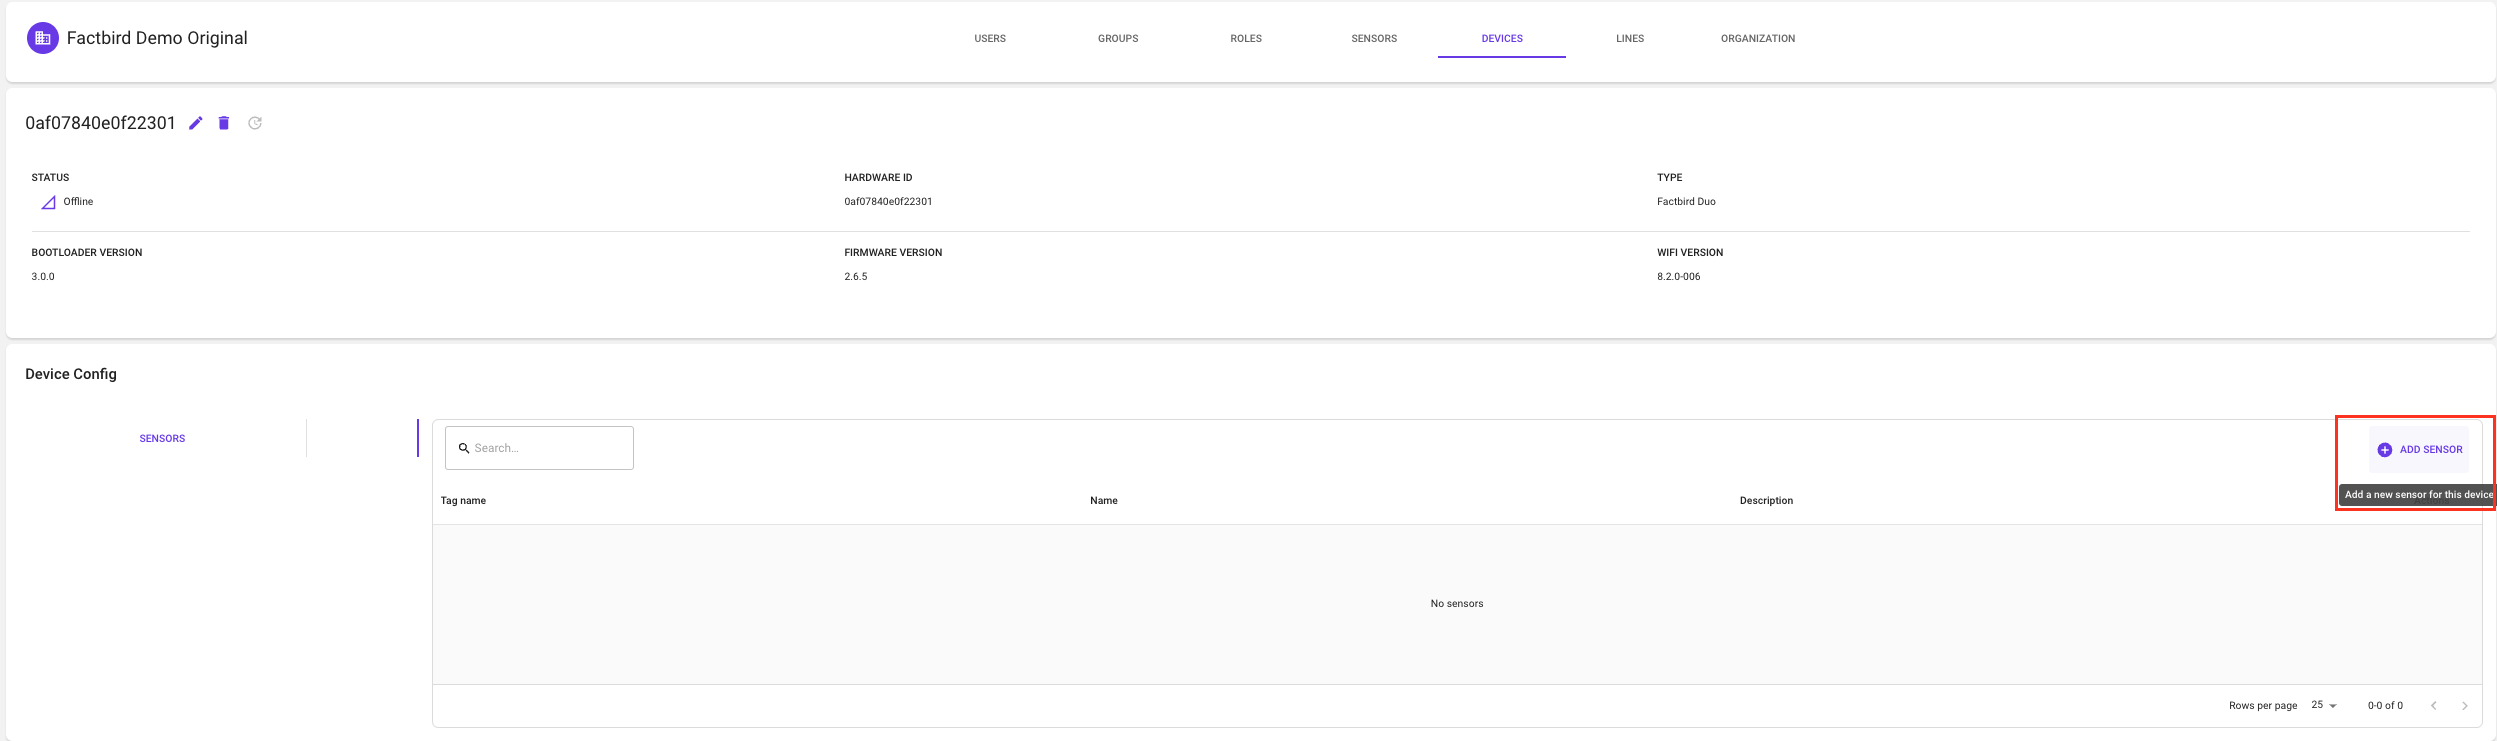The height and width of the screenshot is (741, 2497).
Task: Delete device using the trash icon
Action: point(224,123)
